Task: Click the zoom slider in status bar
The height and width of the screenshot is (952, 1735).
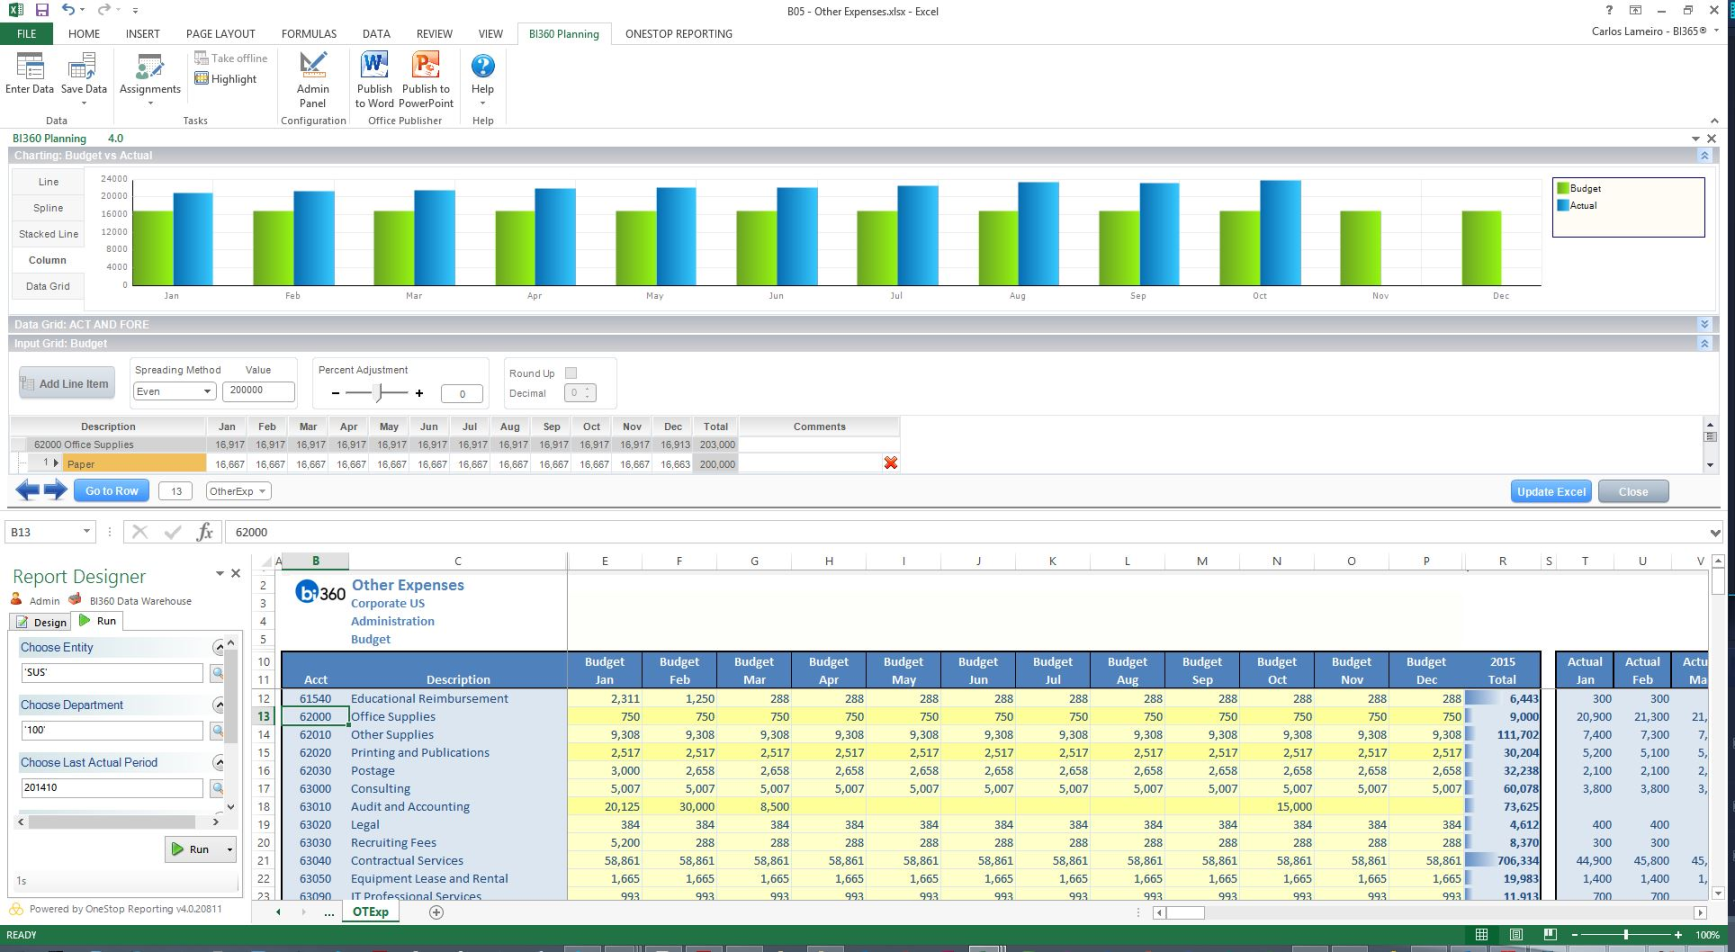Action: point(1625,934)
